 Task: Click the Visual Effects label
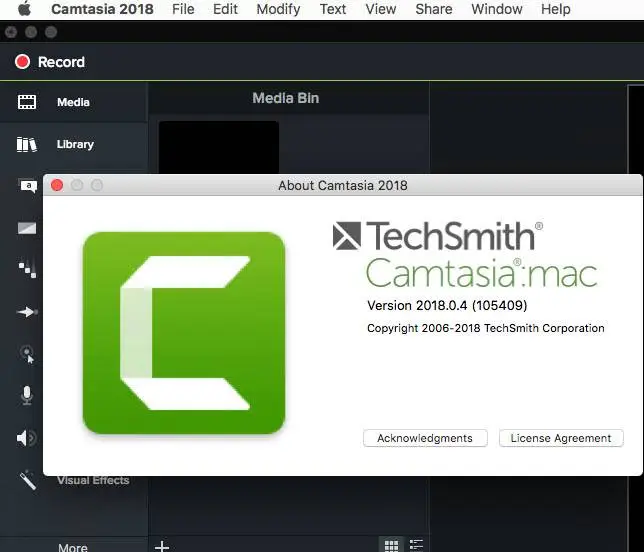(x=93, y=480)
